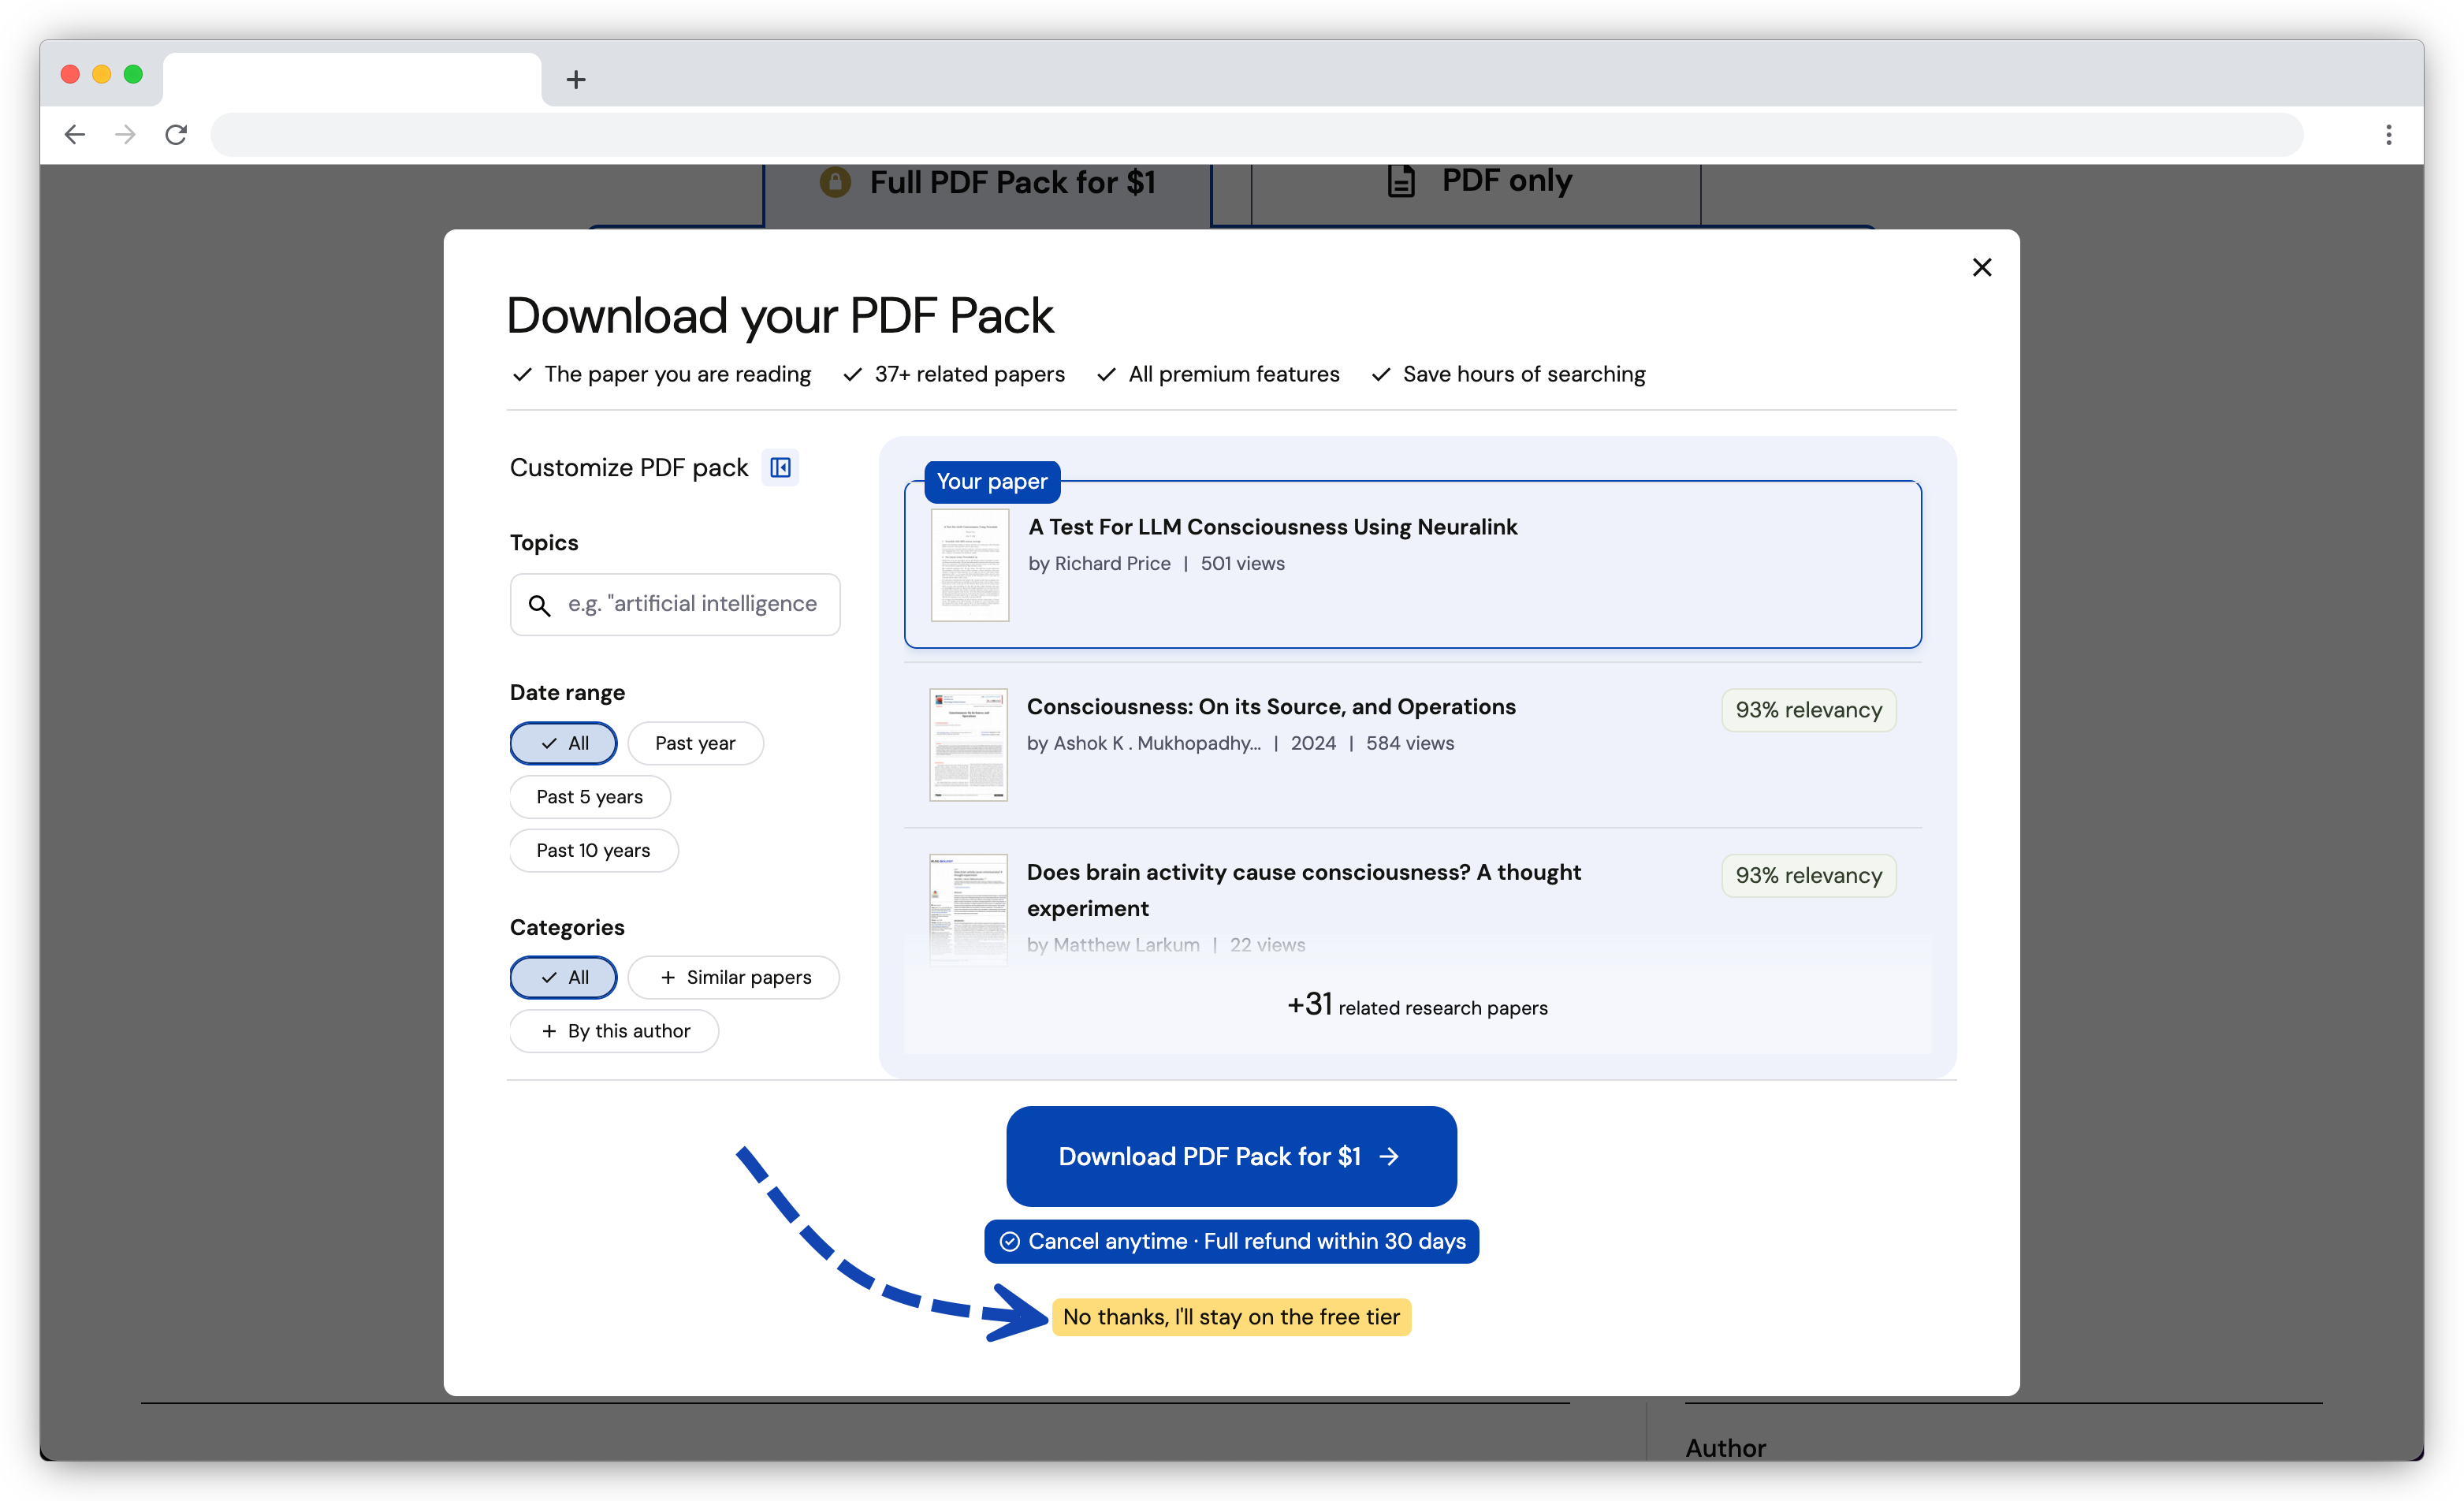The image size is (2464, 1501).
Task: Click the document icon on PDF only
Action: coord(1401,181)
